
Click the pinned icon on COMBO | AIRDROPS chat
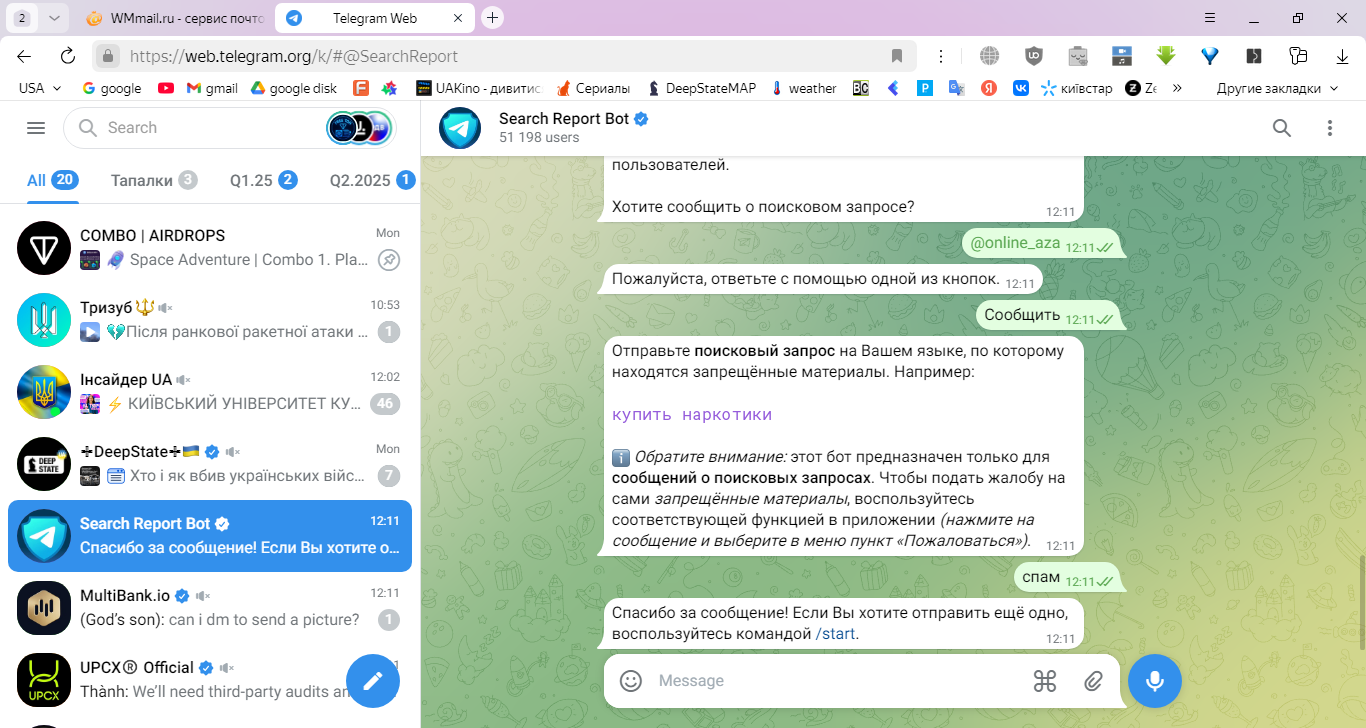click(389, 260)
